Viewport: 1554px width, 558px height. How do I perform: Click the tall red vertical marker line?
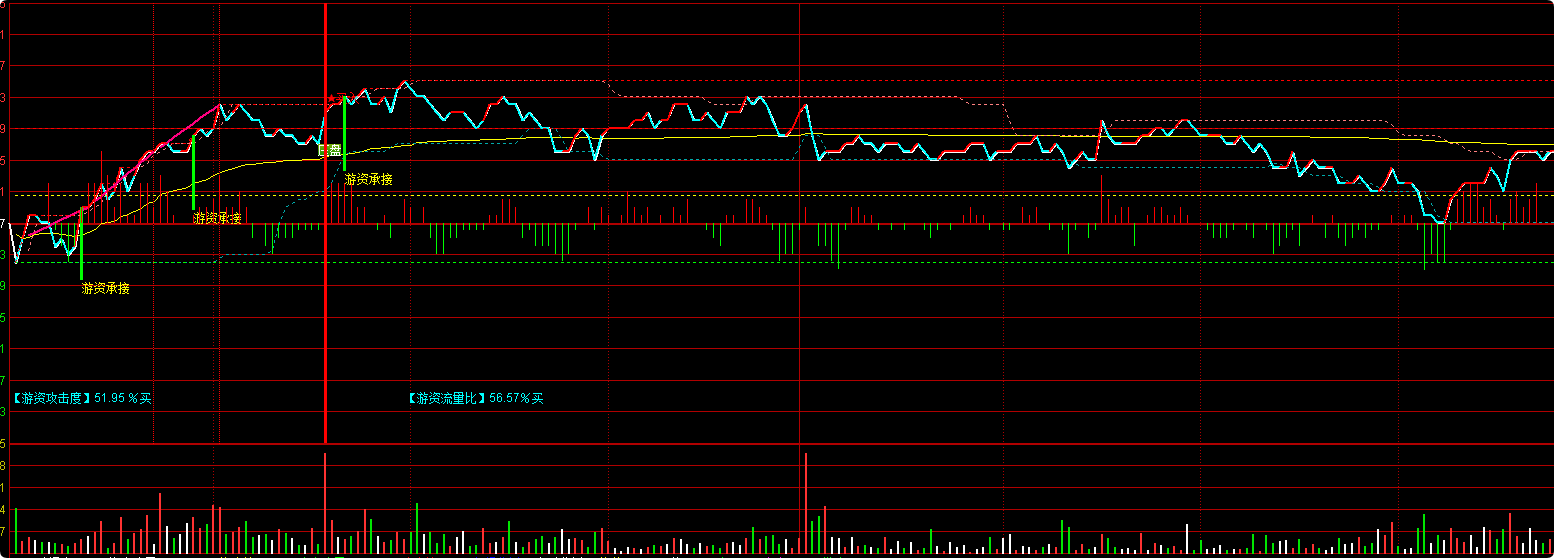click(325, 300)
